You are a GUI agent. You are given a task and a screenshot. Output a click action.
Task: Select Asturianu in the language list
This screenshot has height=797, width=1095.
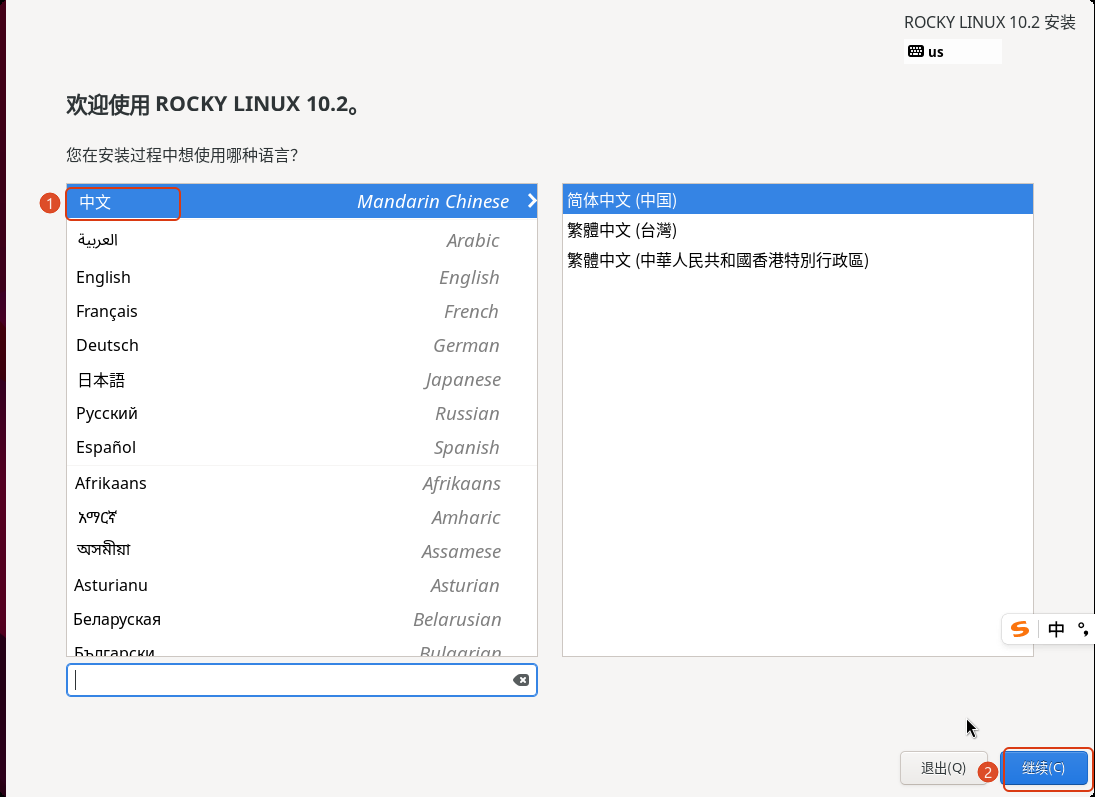coord(302,585)
